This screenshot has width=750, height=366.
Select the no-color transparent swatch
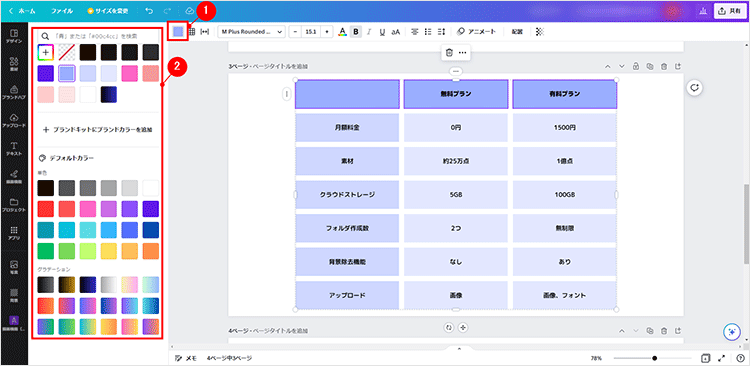(66, 52)
